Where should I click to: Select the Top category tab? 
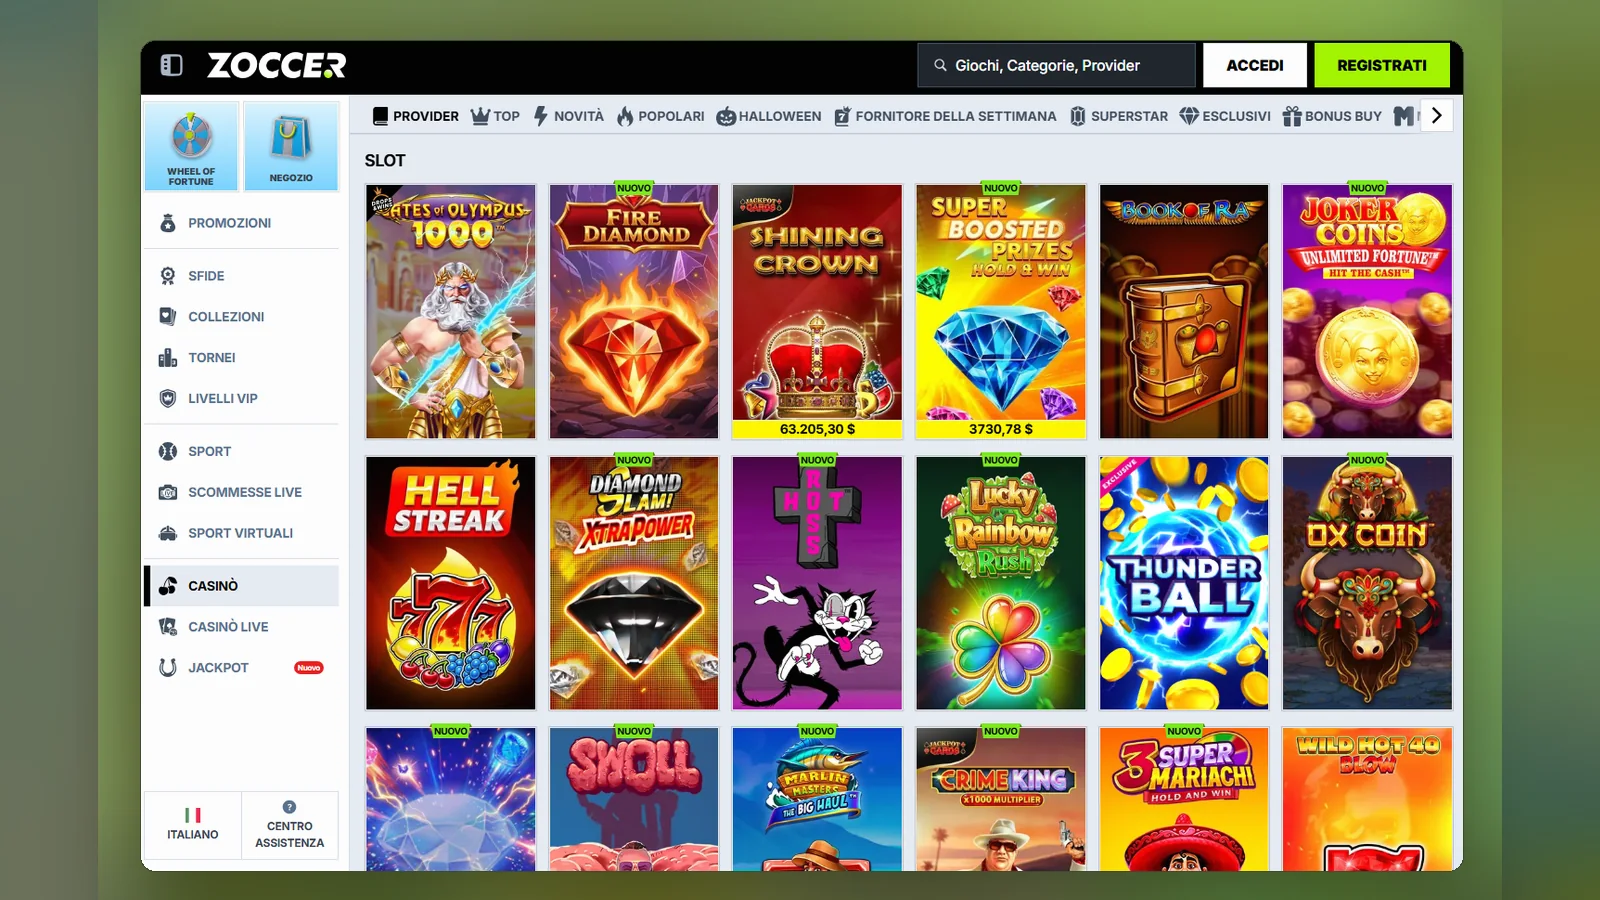(495, 116)
